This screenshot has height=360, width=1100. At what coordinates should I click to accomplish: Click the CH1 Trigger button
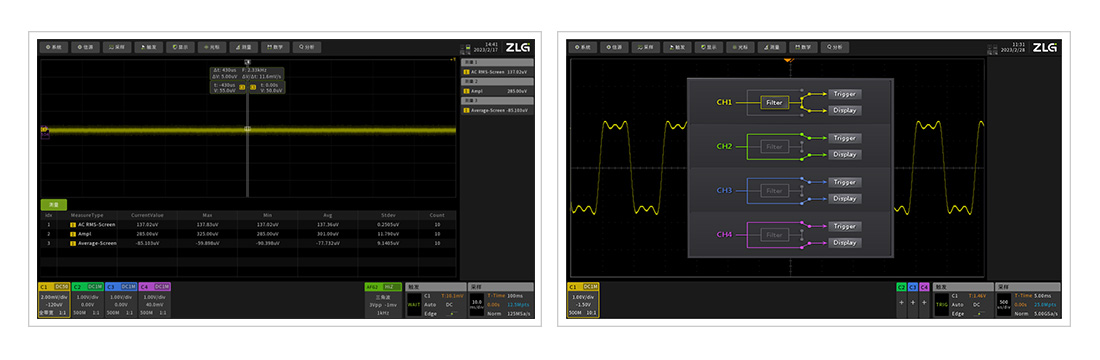point(845,94)
